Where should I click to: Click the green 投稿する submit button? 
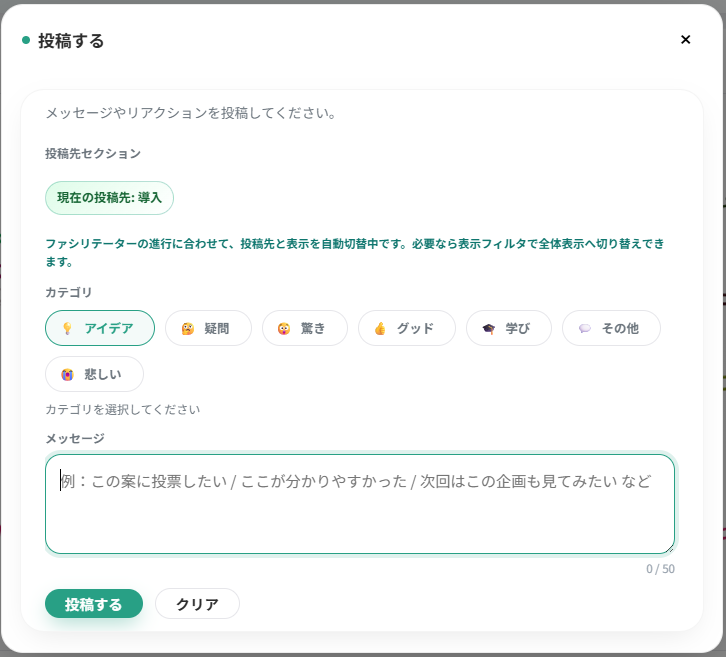click(x=94, y=604)
